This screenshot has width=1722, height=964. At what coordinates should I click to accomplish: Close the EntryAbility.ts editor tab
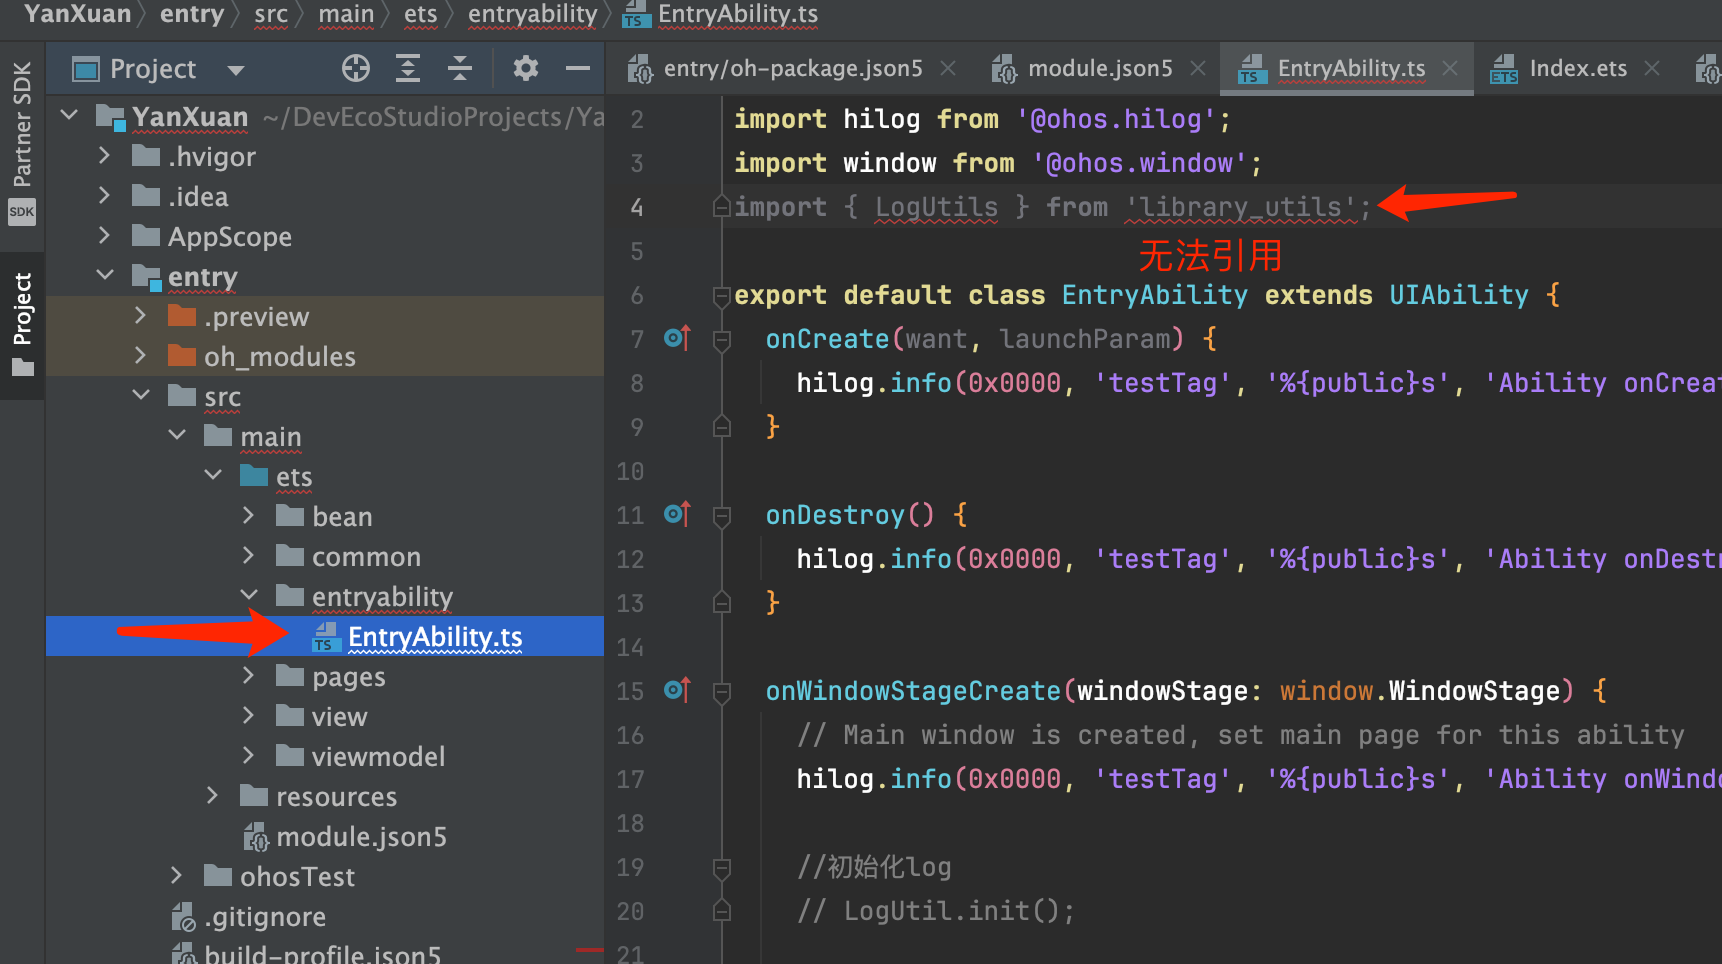[x=1450, y=68]
